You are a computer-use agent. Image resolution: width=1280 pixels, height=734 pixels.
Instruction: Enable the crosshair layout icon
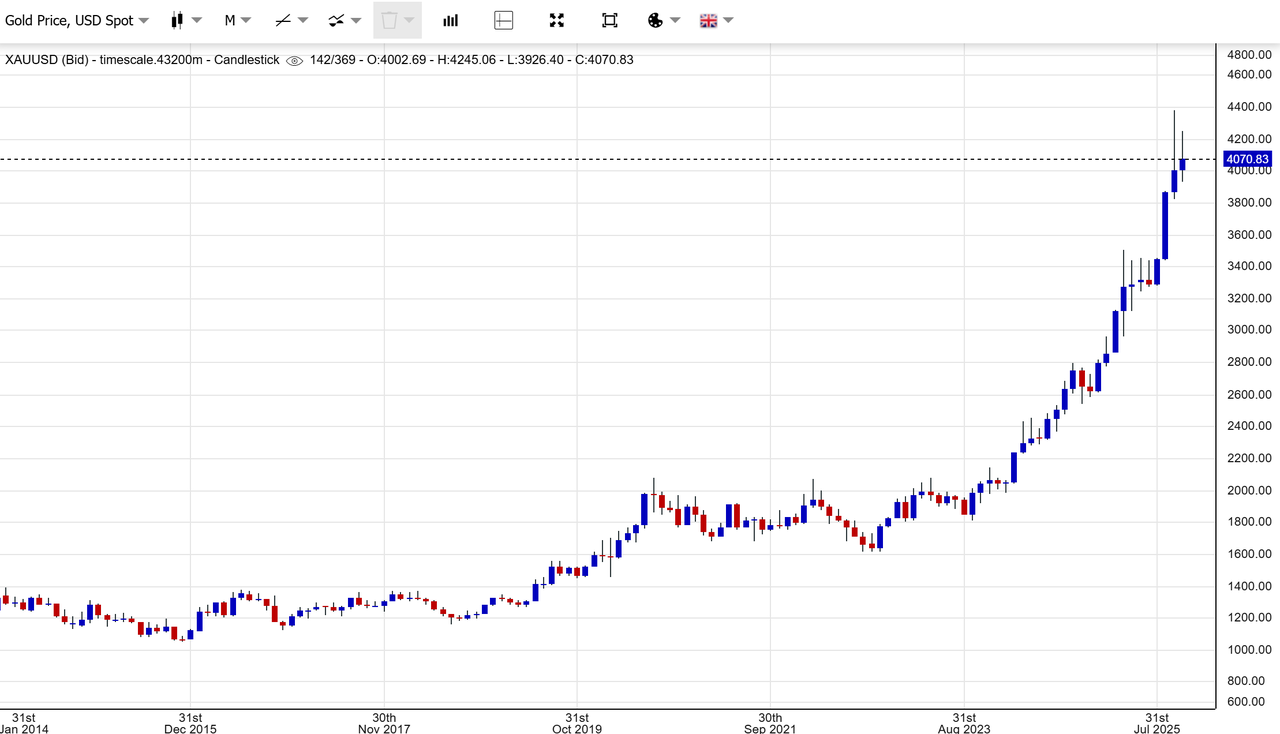pos(504,20)
